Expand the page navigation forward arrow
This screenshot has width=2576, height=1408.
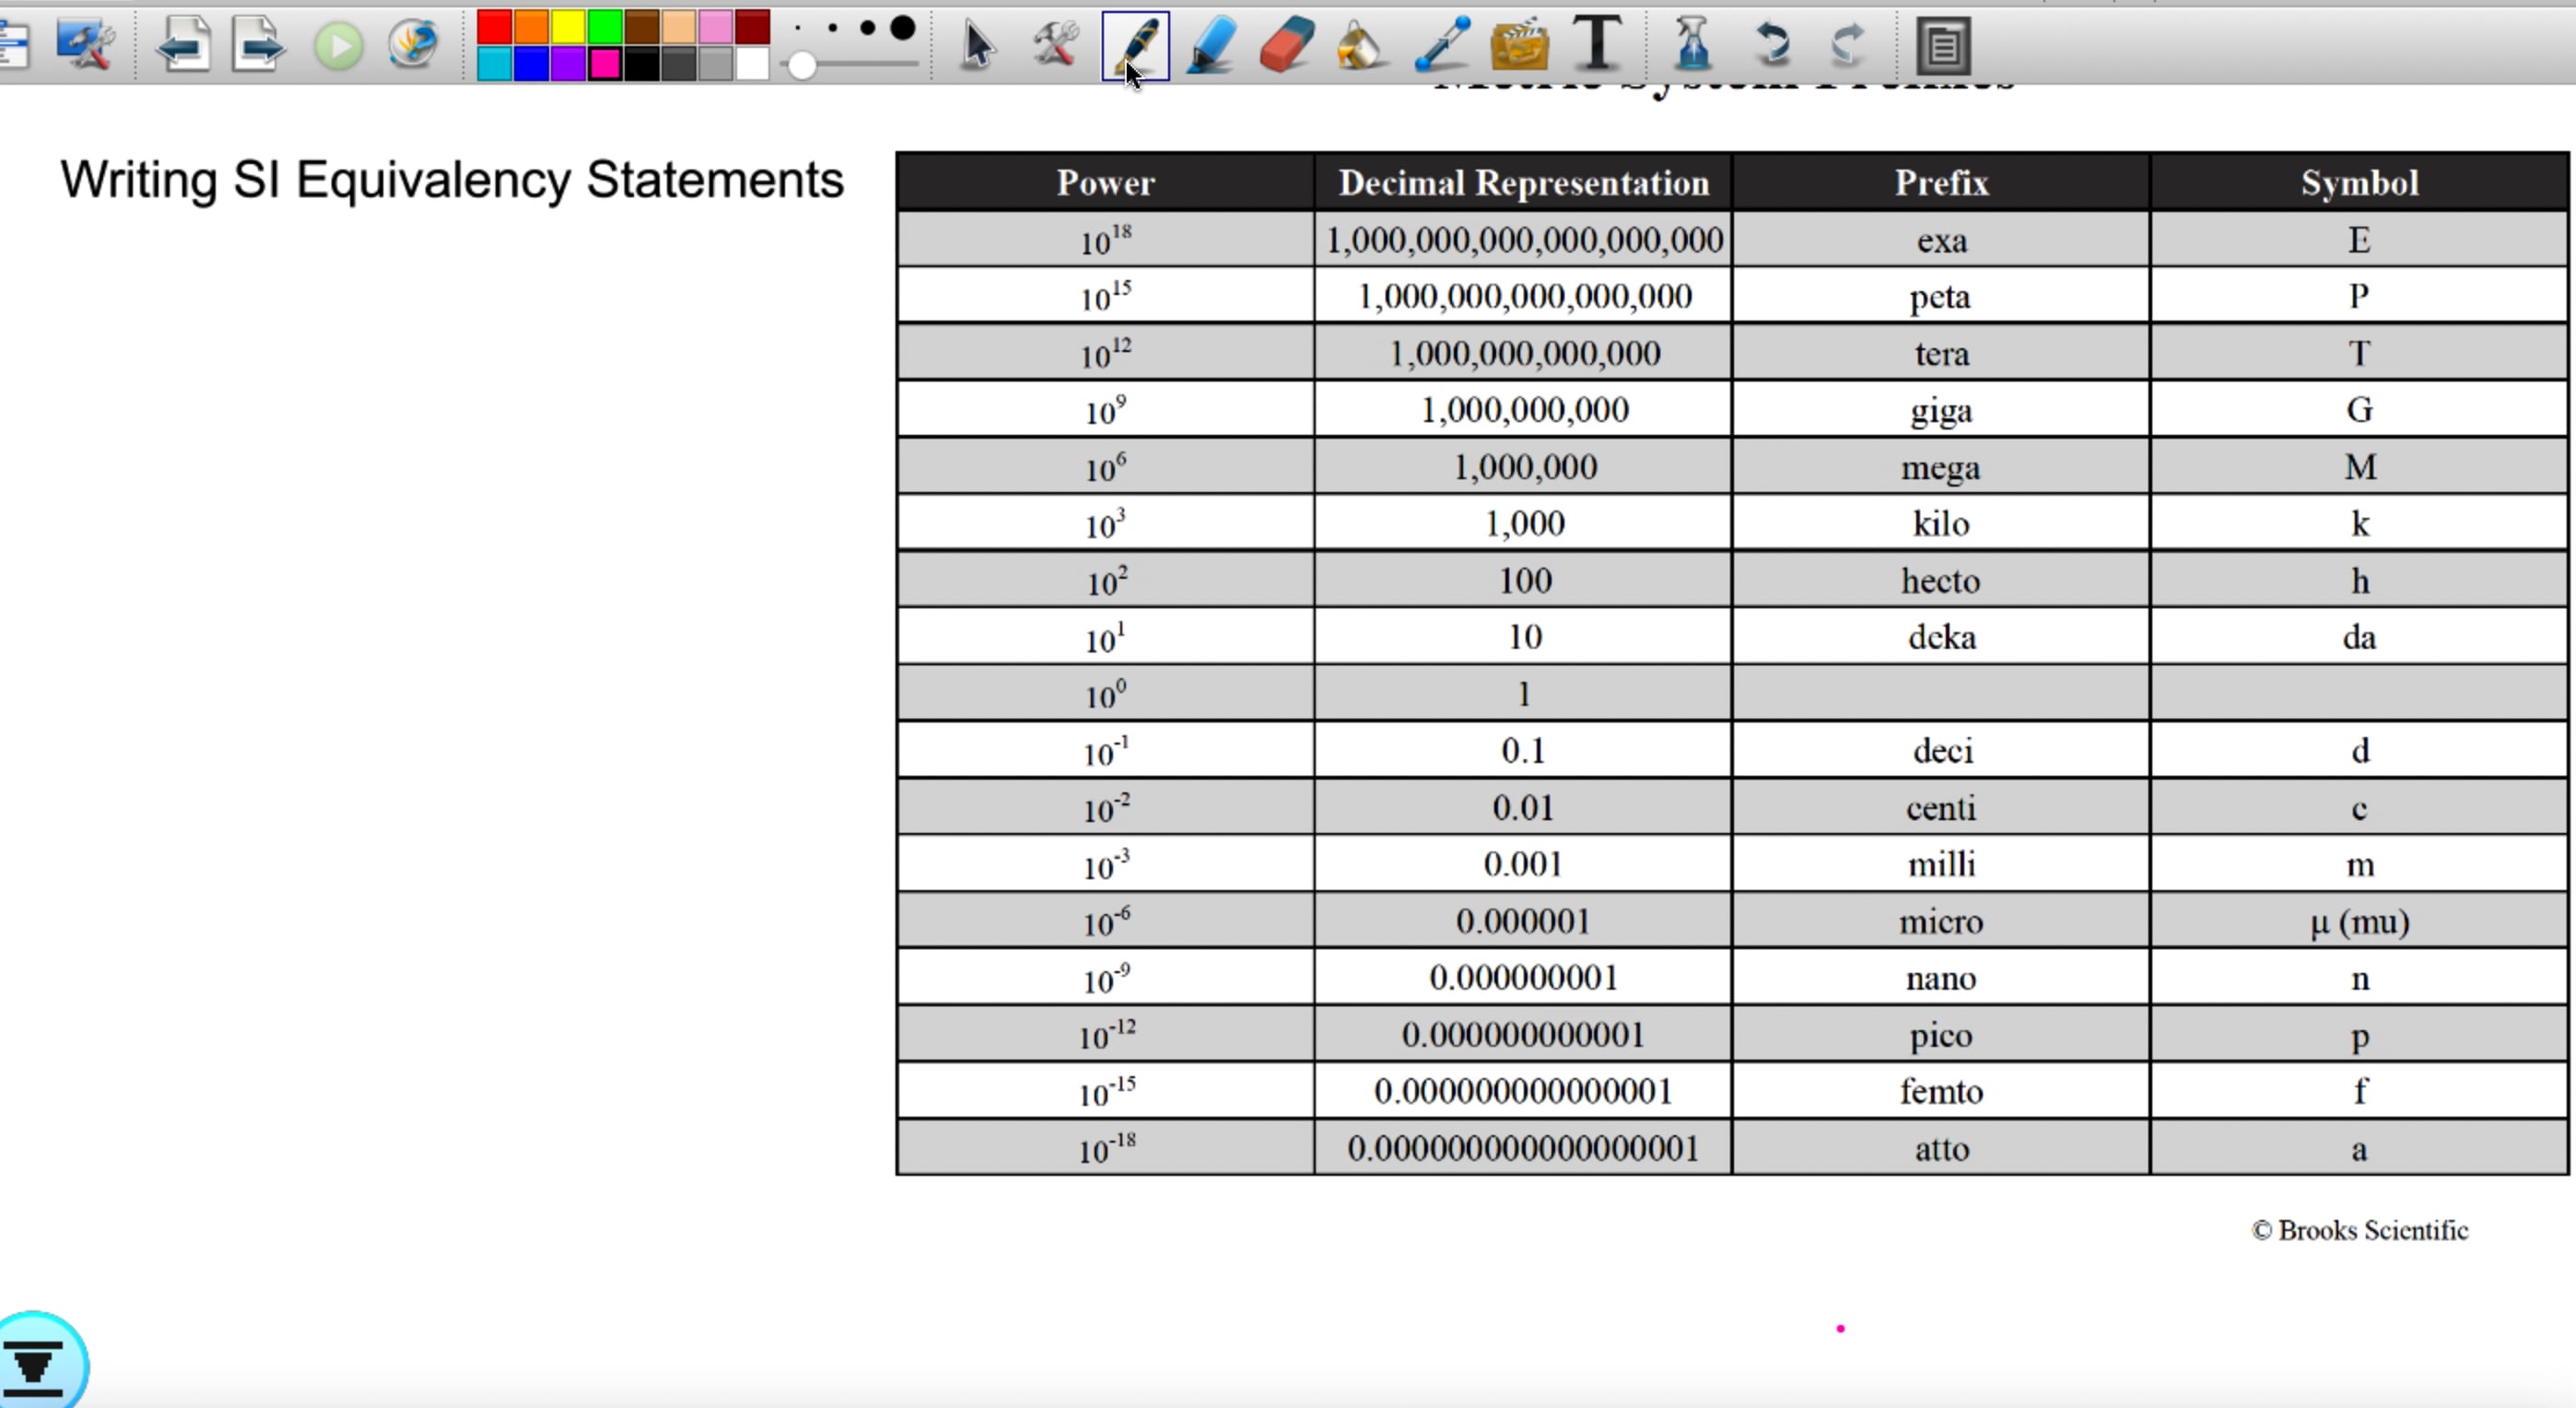pyautogui.click(x=258, y=45)
